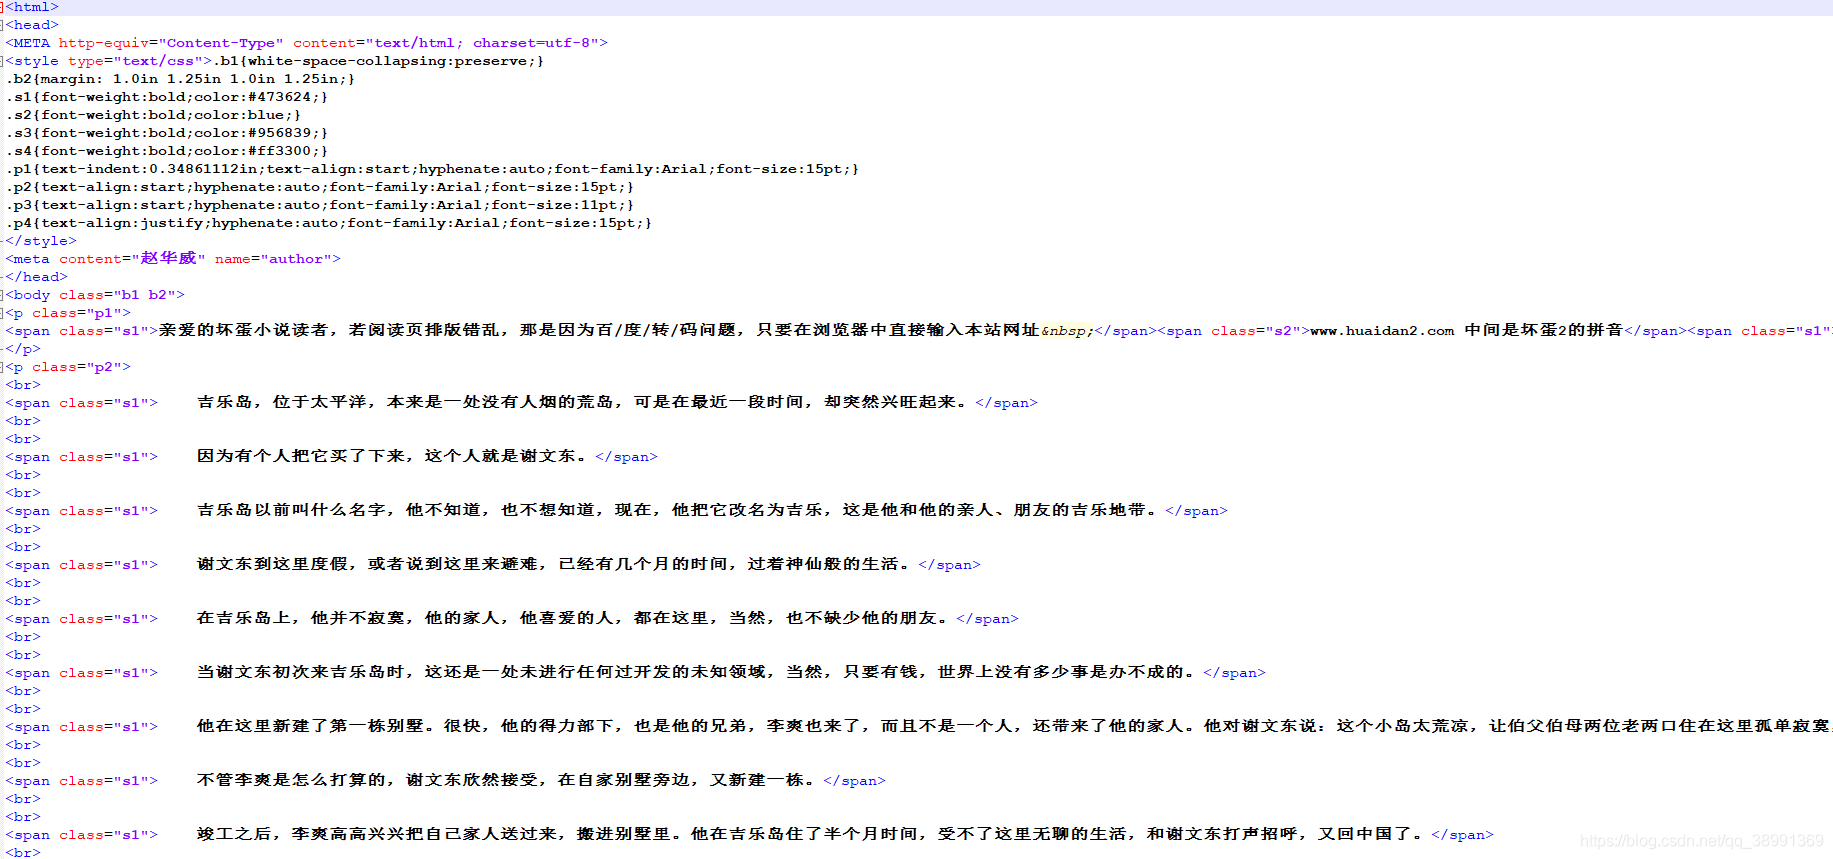This screenshot has height=859, width=1833.
Task: Click the text 亲爱的坏蛋小说读者
Action: [x=244, y=330]
